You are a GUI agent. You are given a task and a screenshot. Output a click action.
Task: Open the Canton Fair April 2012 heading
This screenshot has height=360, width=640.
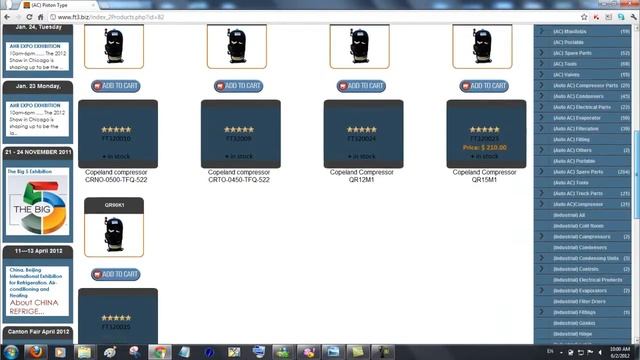38,331
